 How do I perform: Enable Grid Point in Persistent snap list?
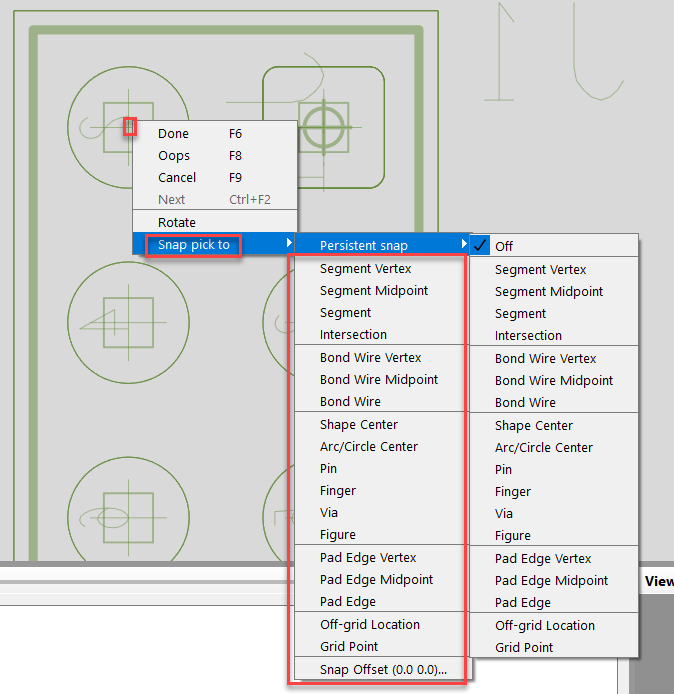click(524, 647)
